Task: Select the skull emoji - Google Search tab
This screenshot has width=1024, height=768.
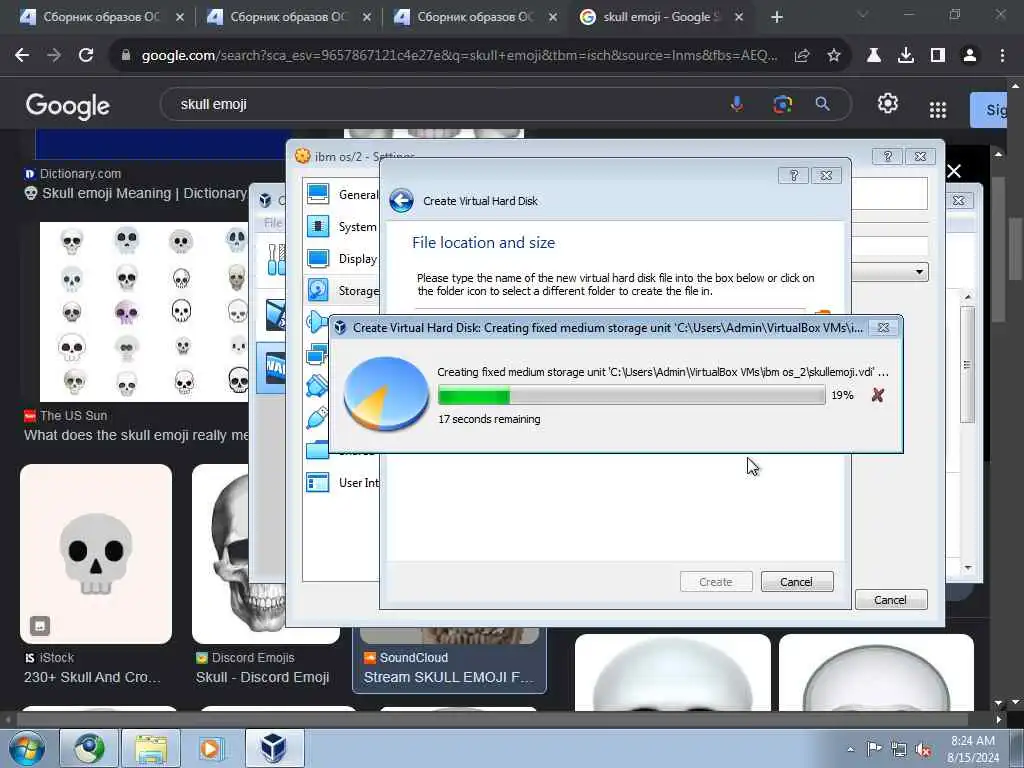Action: click(661, 18)
